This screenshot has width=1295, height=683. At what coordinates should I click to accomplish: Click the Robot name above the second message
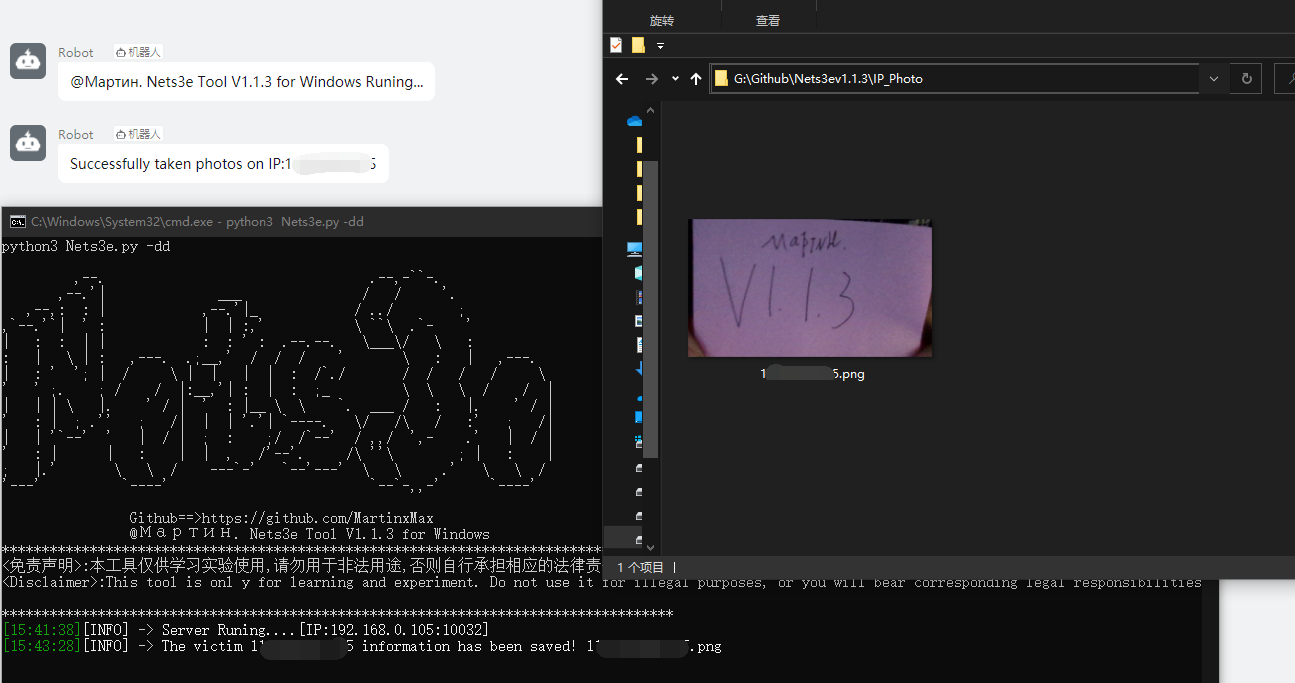[76, 134]
